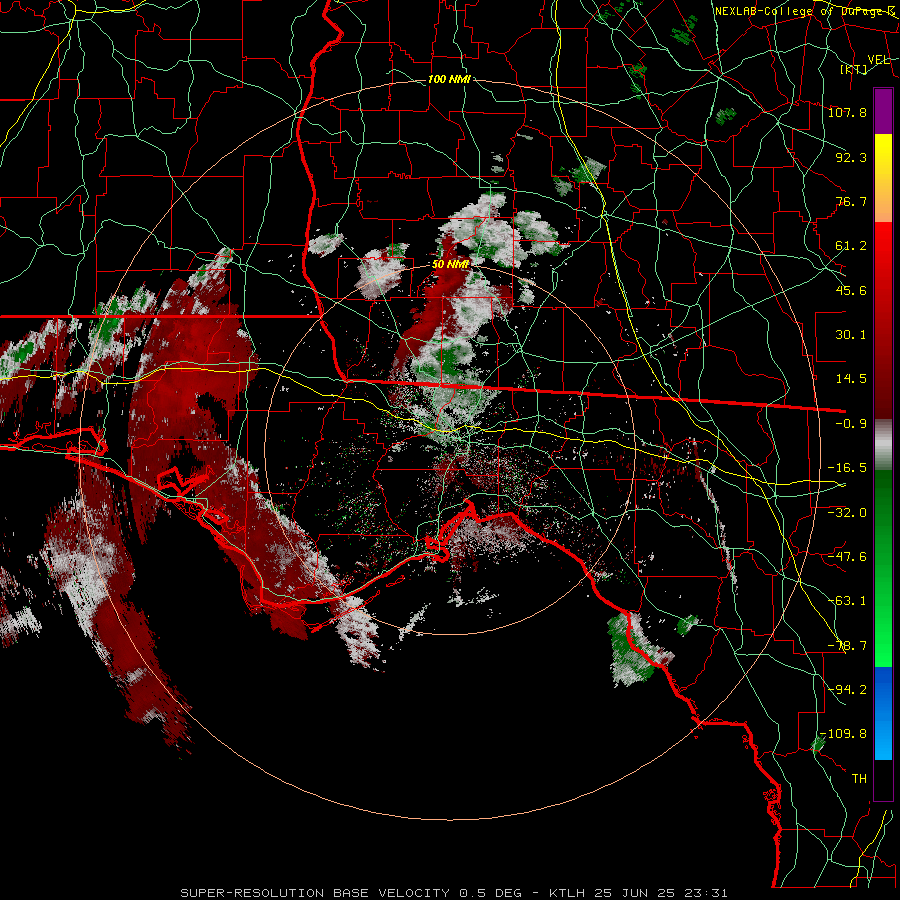
Task: Select the -16.5 velocity scale value
Action: click(847, 468)
